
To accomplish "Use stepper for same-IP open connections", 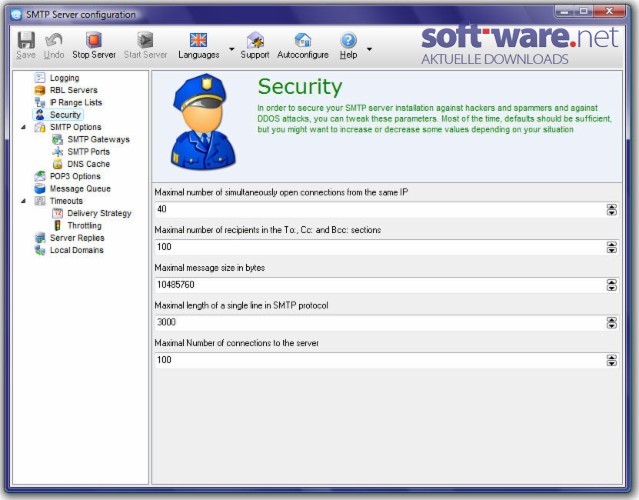I will [612, 209].
